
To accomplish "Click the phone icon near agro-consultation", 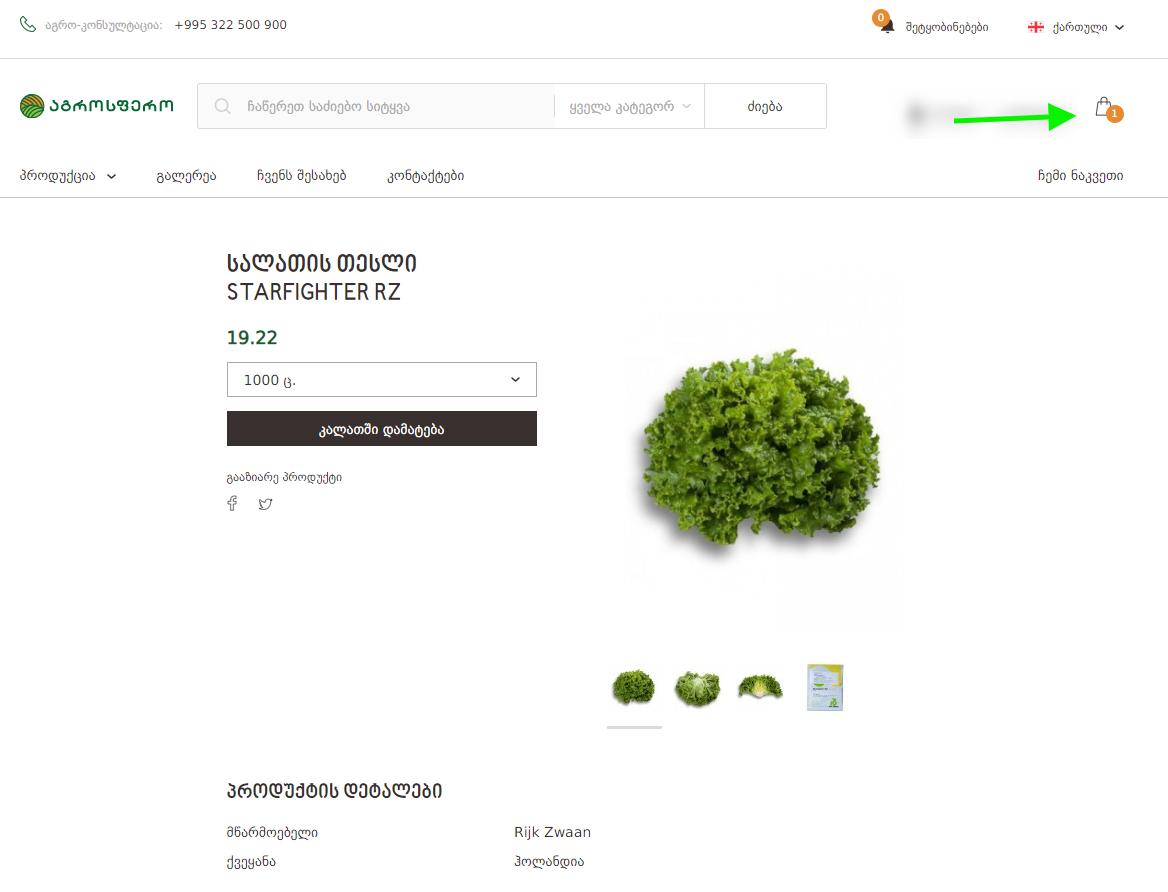I will click(28, 25).
